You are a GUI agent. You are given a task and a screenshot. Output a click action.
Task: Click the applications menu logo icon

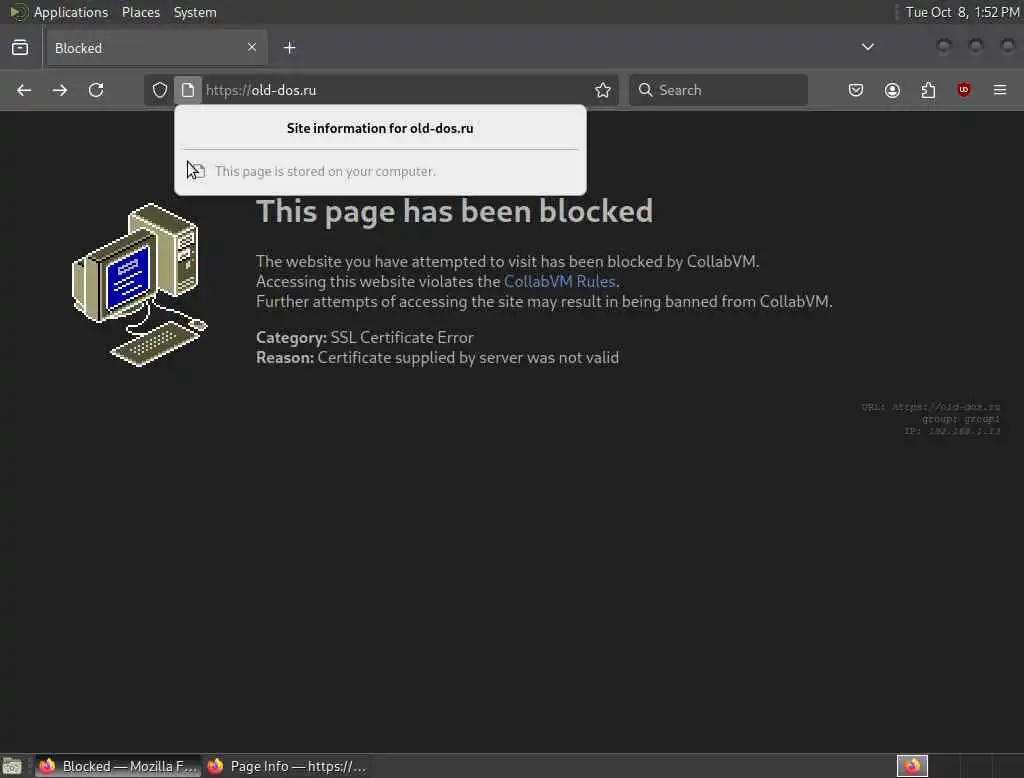tap(19, 12)
